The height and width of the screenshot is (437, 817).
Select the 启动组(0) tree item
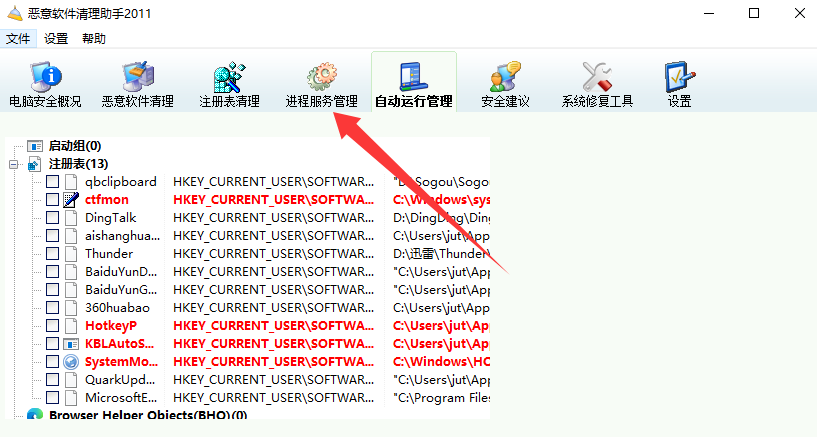click(x=75, y=146)
